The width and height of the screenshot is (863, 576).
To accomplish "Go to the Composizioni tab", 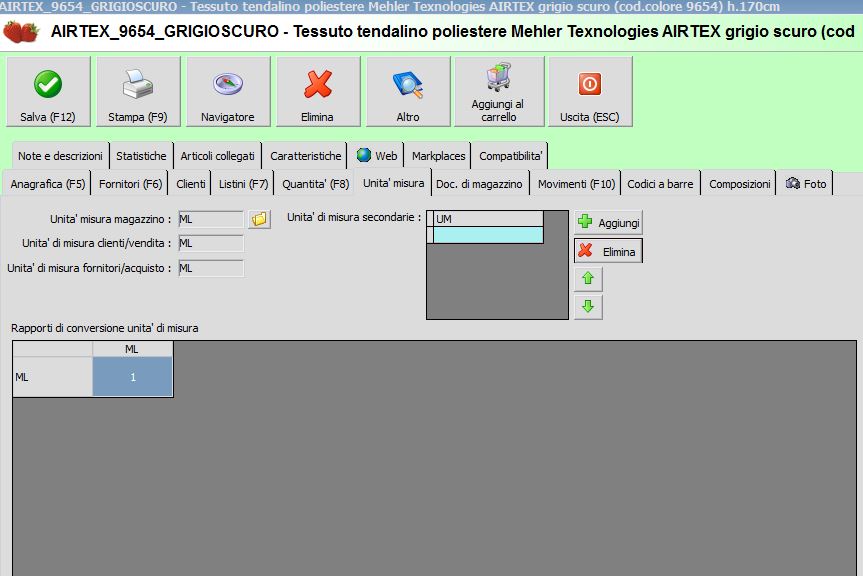I will (x=739, y=184).
